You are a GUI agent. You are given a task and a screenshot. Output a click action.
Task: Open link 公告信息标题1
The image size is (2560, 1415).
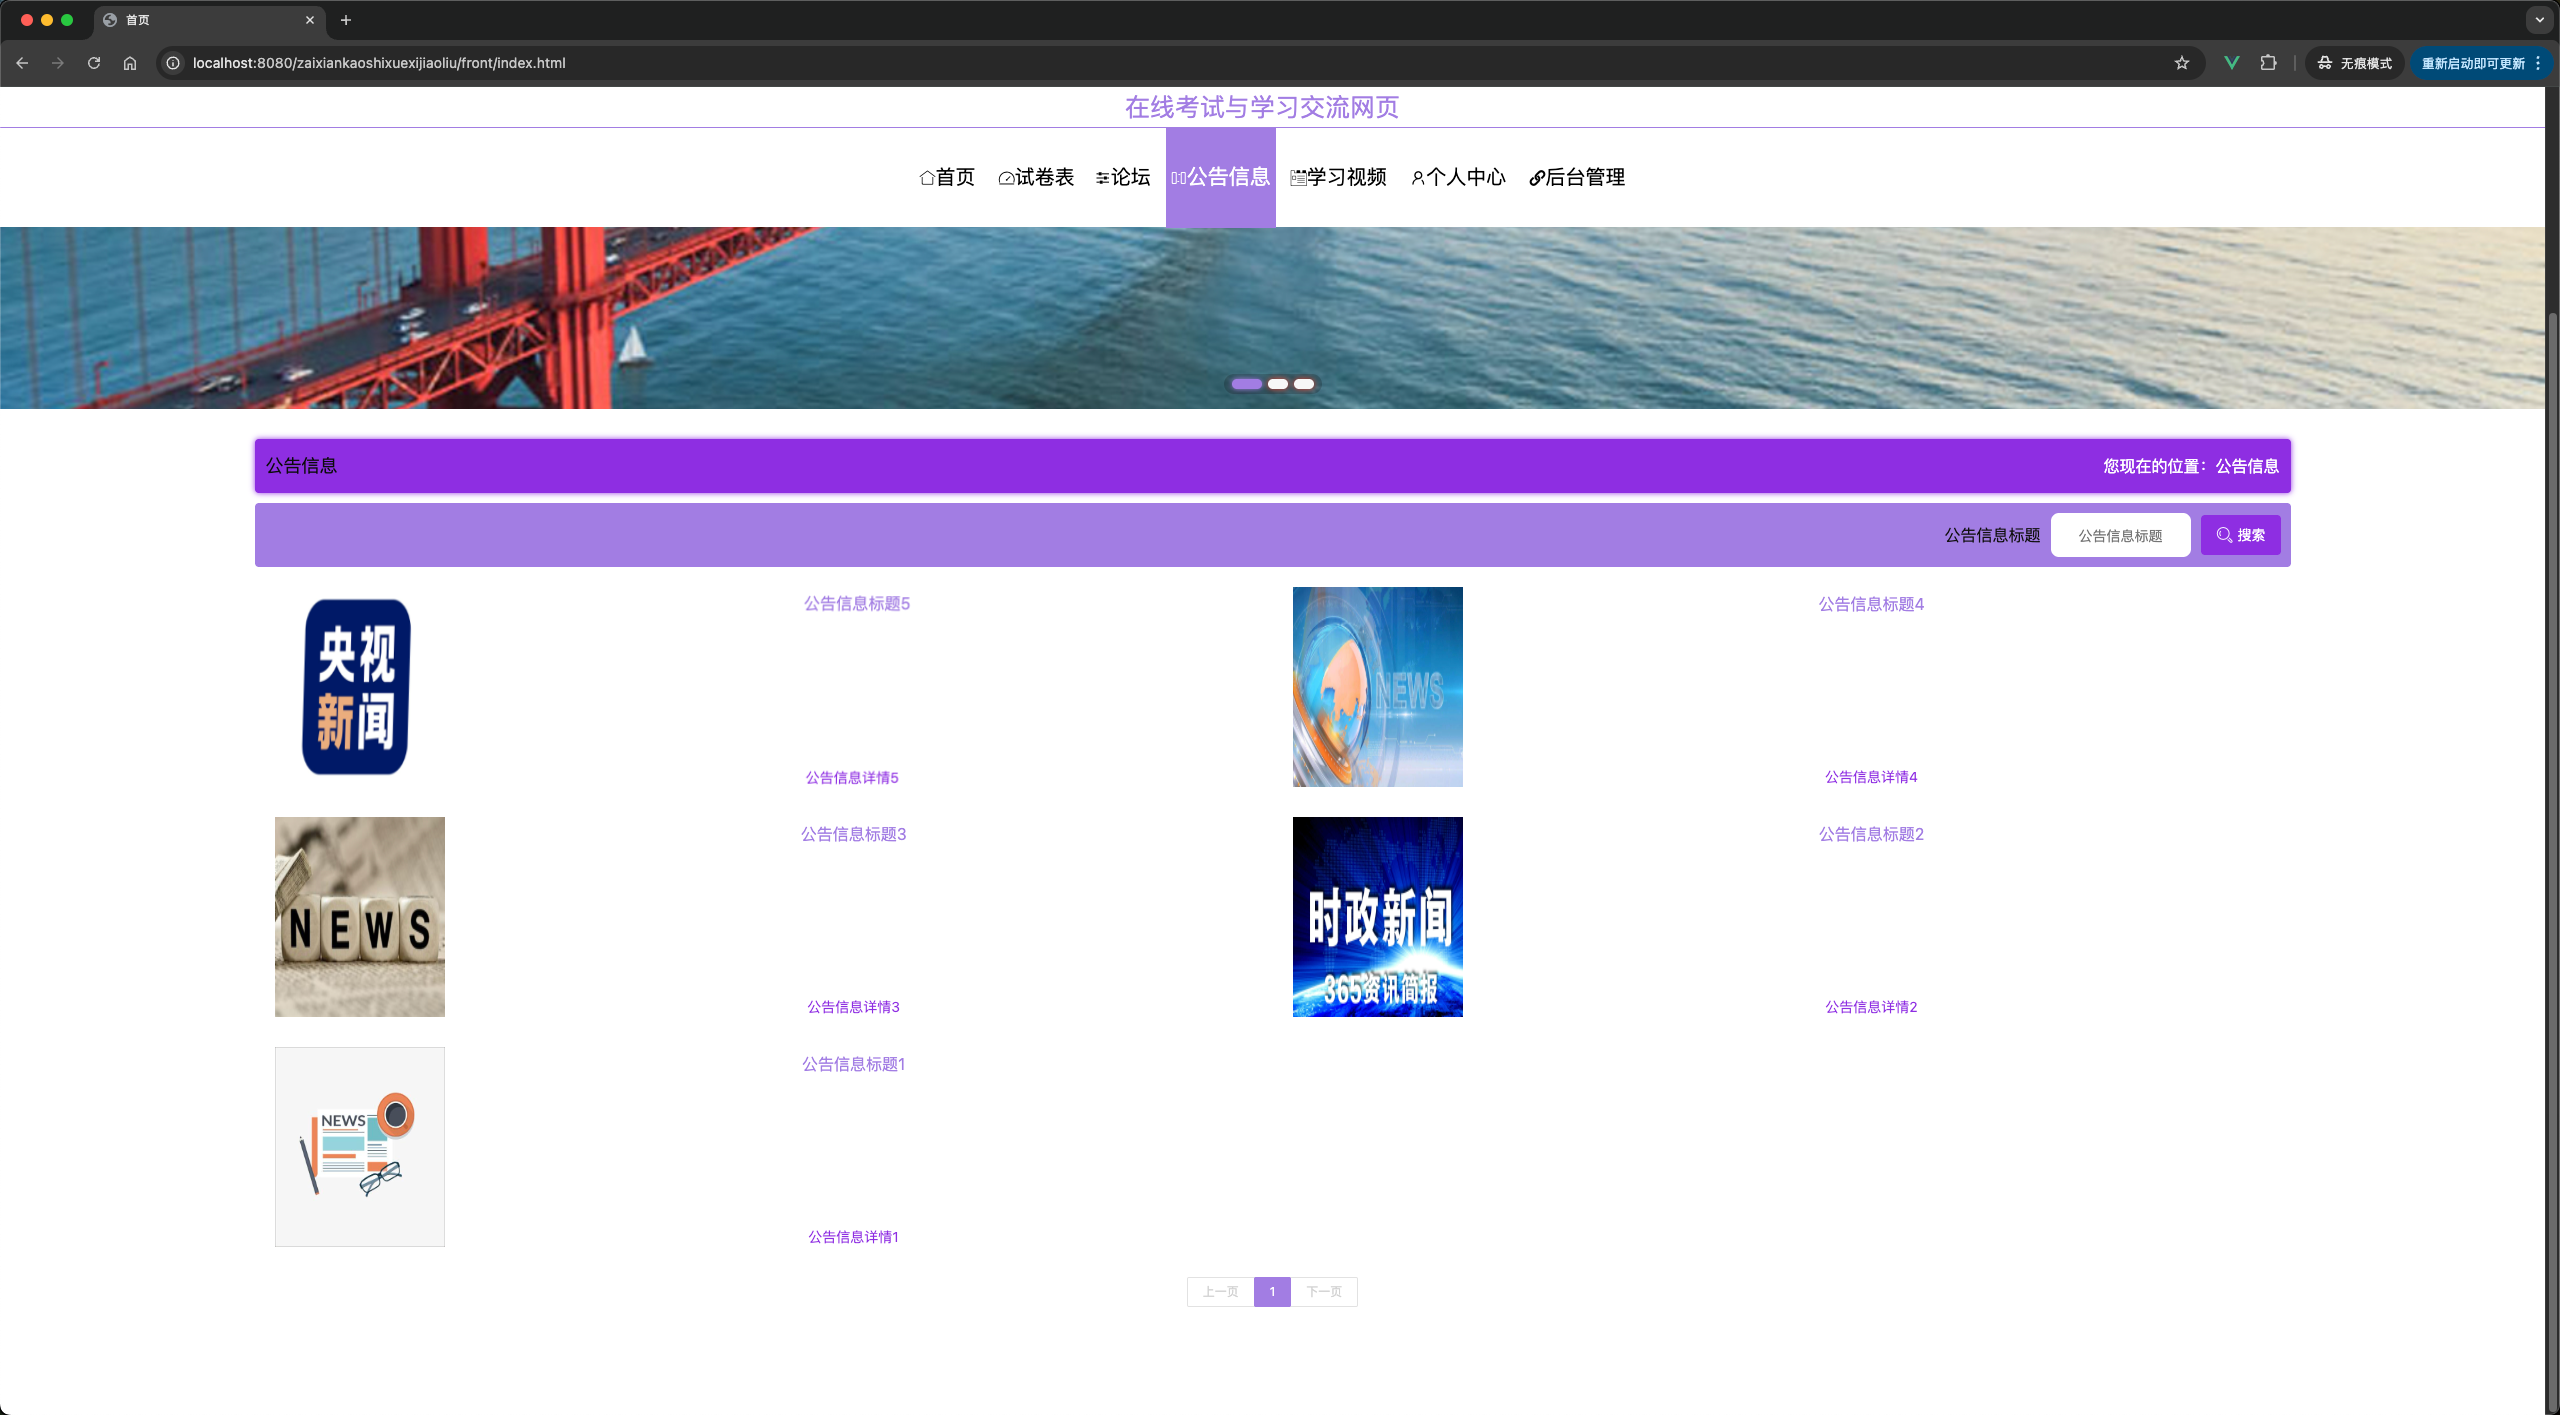(x=853, y=1064)
